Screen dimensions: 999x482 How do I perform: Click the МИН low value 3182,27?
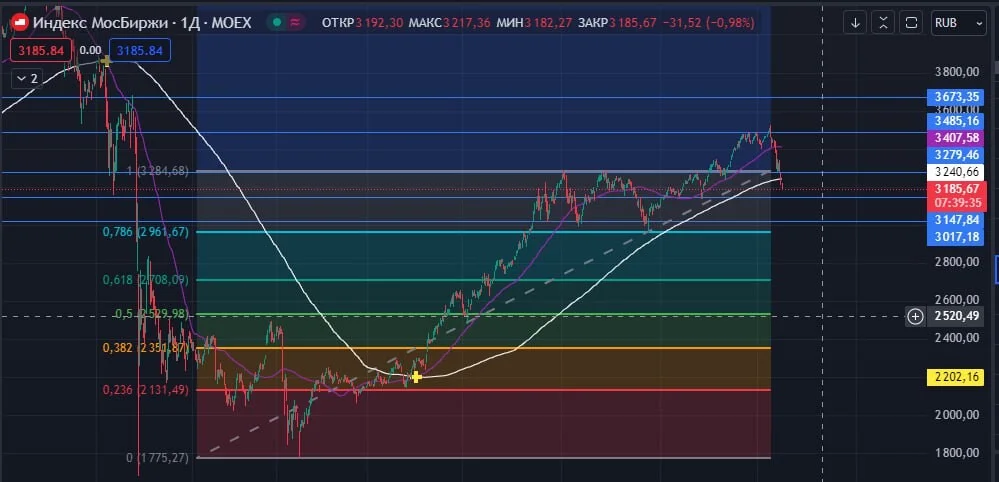click(x=549, y=23)
